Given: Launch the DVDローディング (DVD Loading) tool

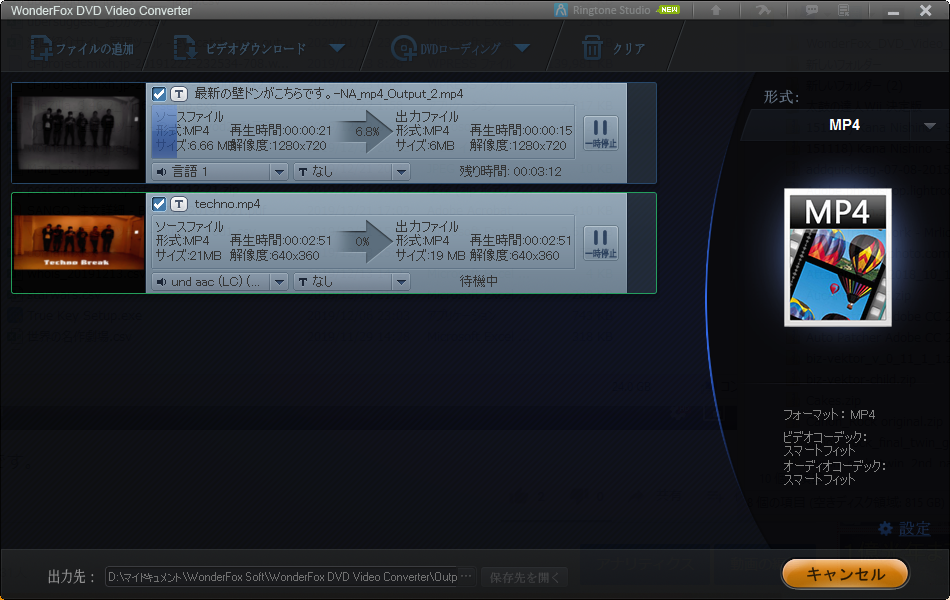Looking at the screenshot, I should pos(450,47).
